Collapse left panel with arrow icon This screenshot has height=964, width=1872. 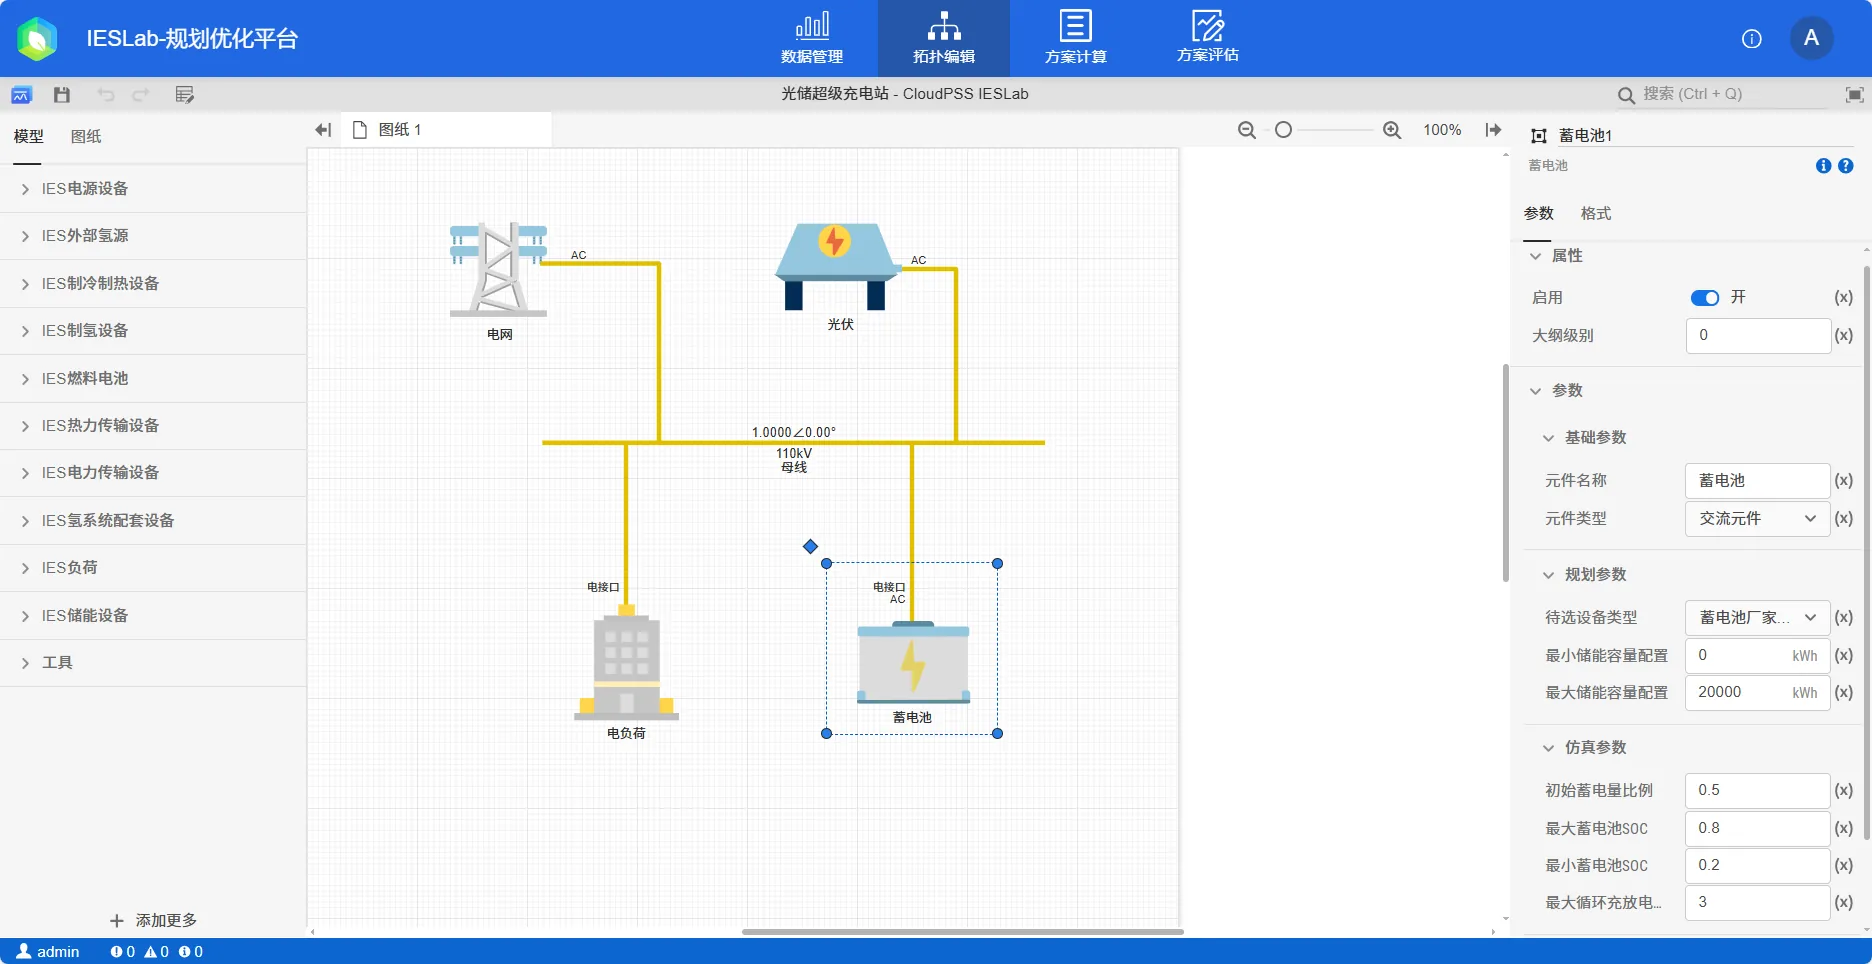click(x=322, y=130)
